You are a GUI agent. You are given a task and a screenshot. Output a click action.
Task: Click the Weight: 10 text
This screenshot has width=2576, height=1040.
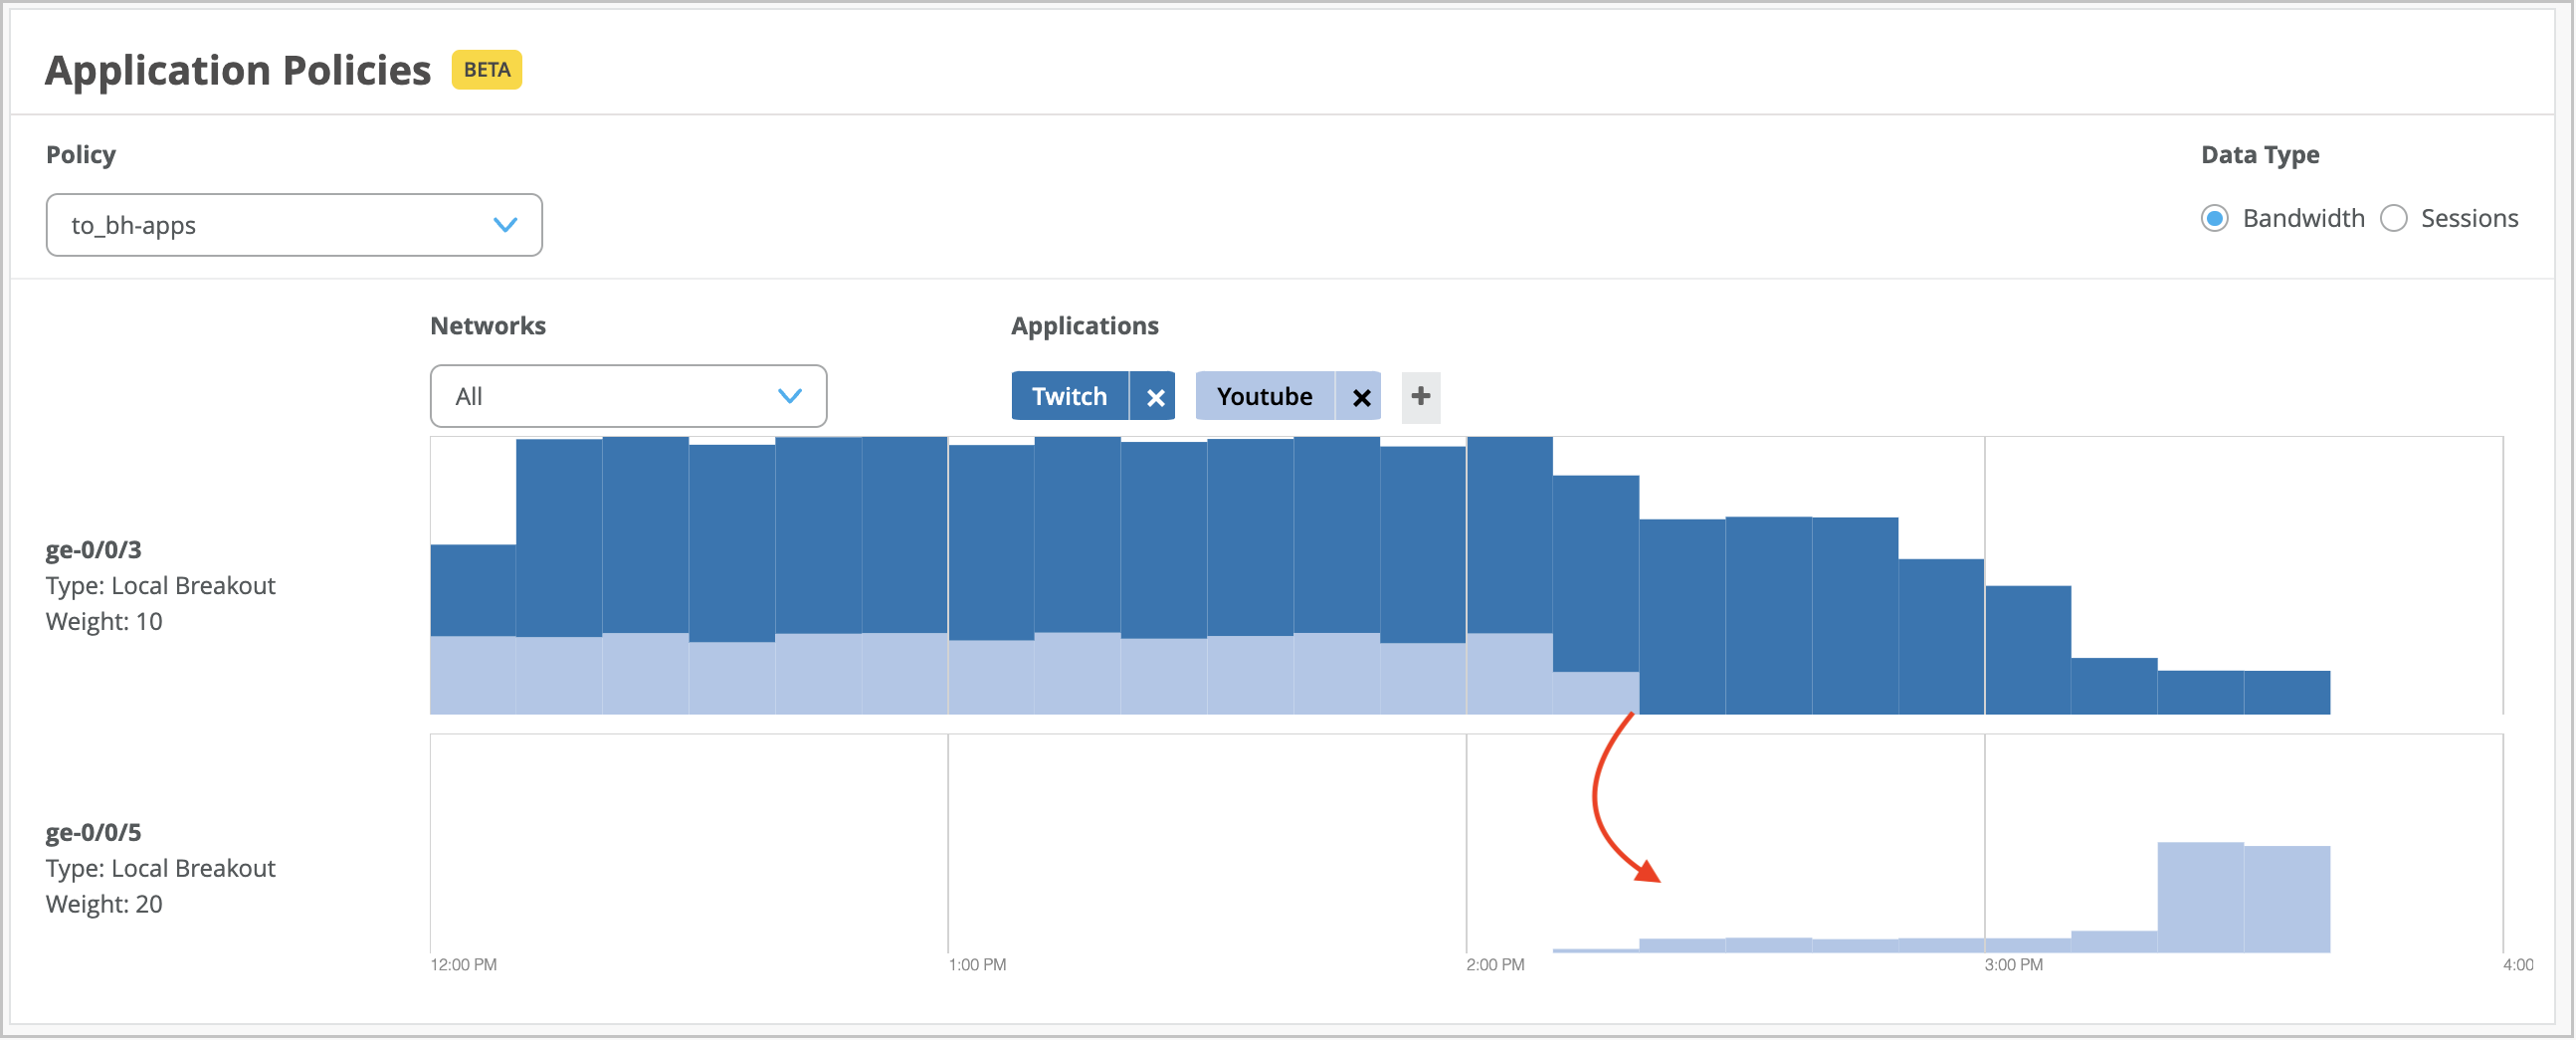[104, 622]
